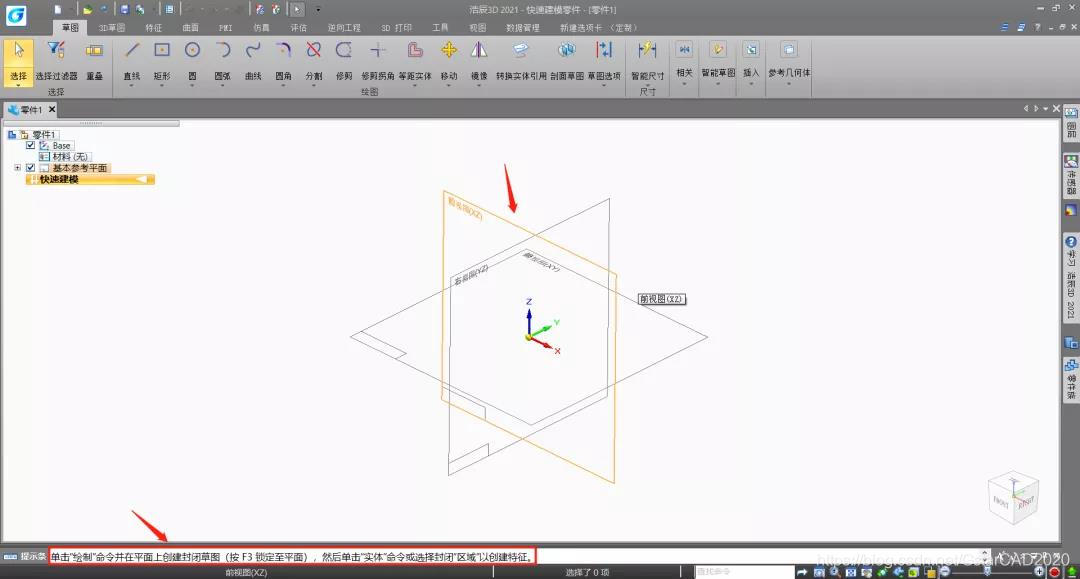
Task: Select 材料 (无) in feature tree
Action: tap(70, 156)
